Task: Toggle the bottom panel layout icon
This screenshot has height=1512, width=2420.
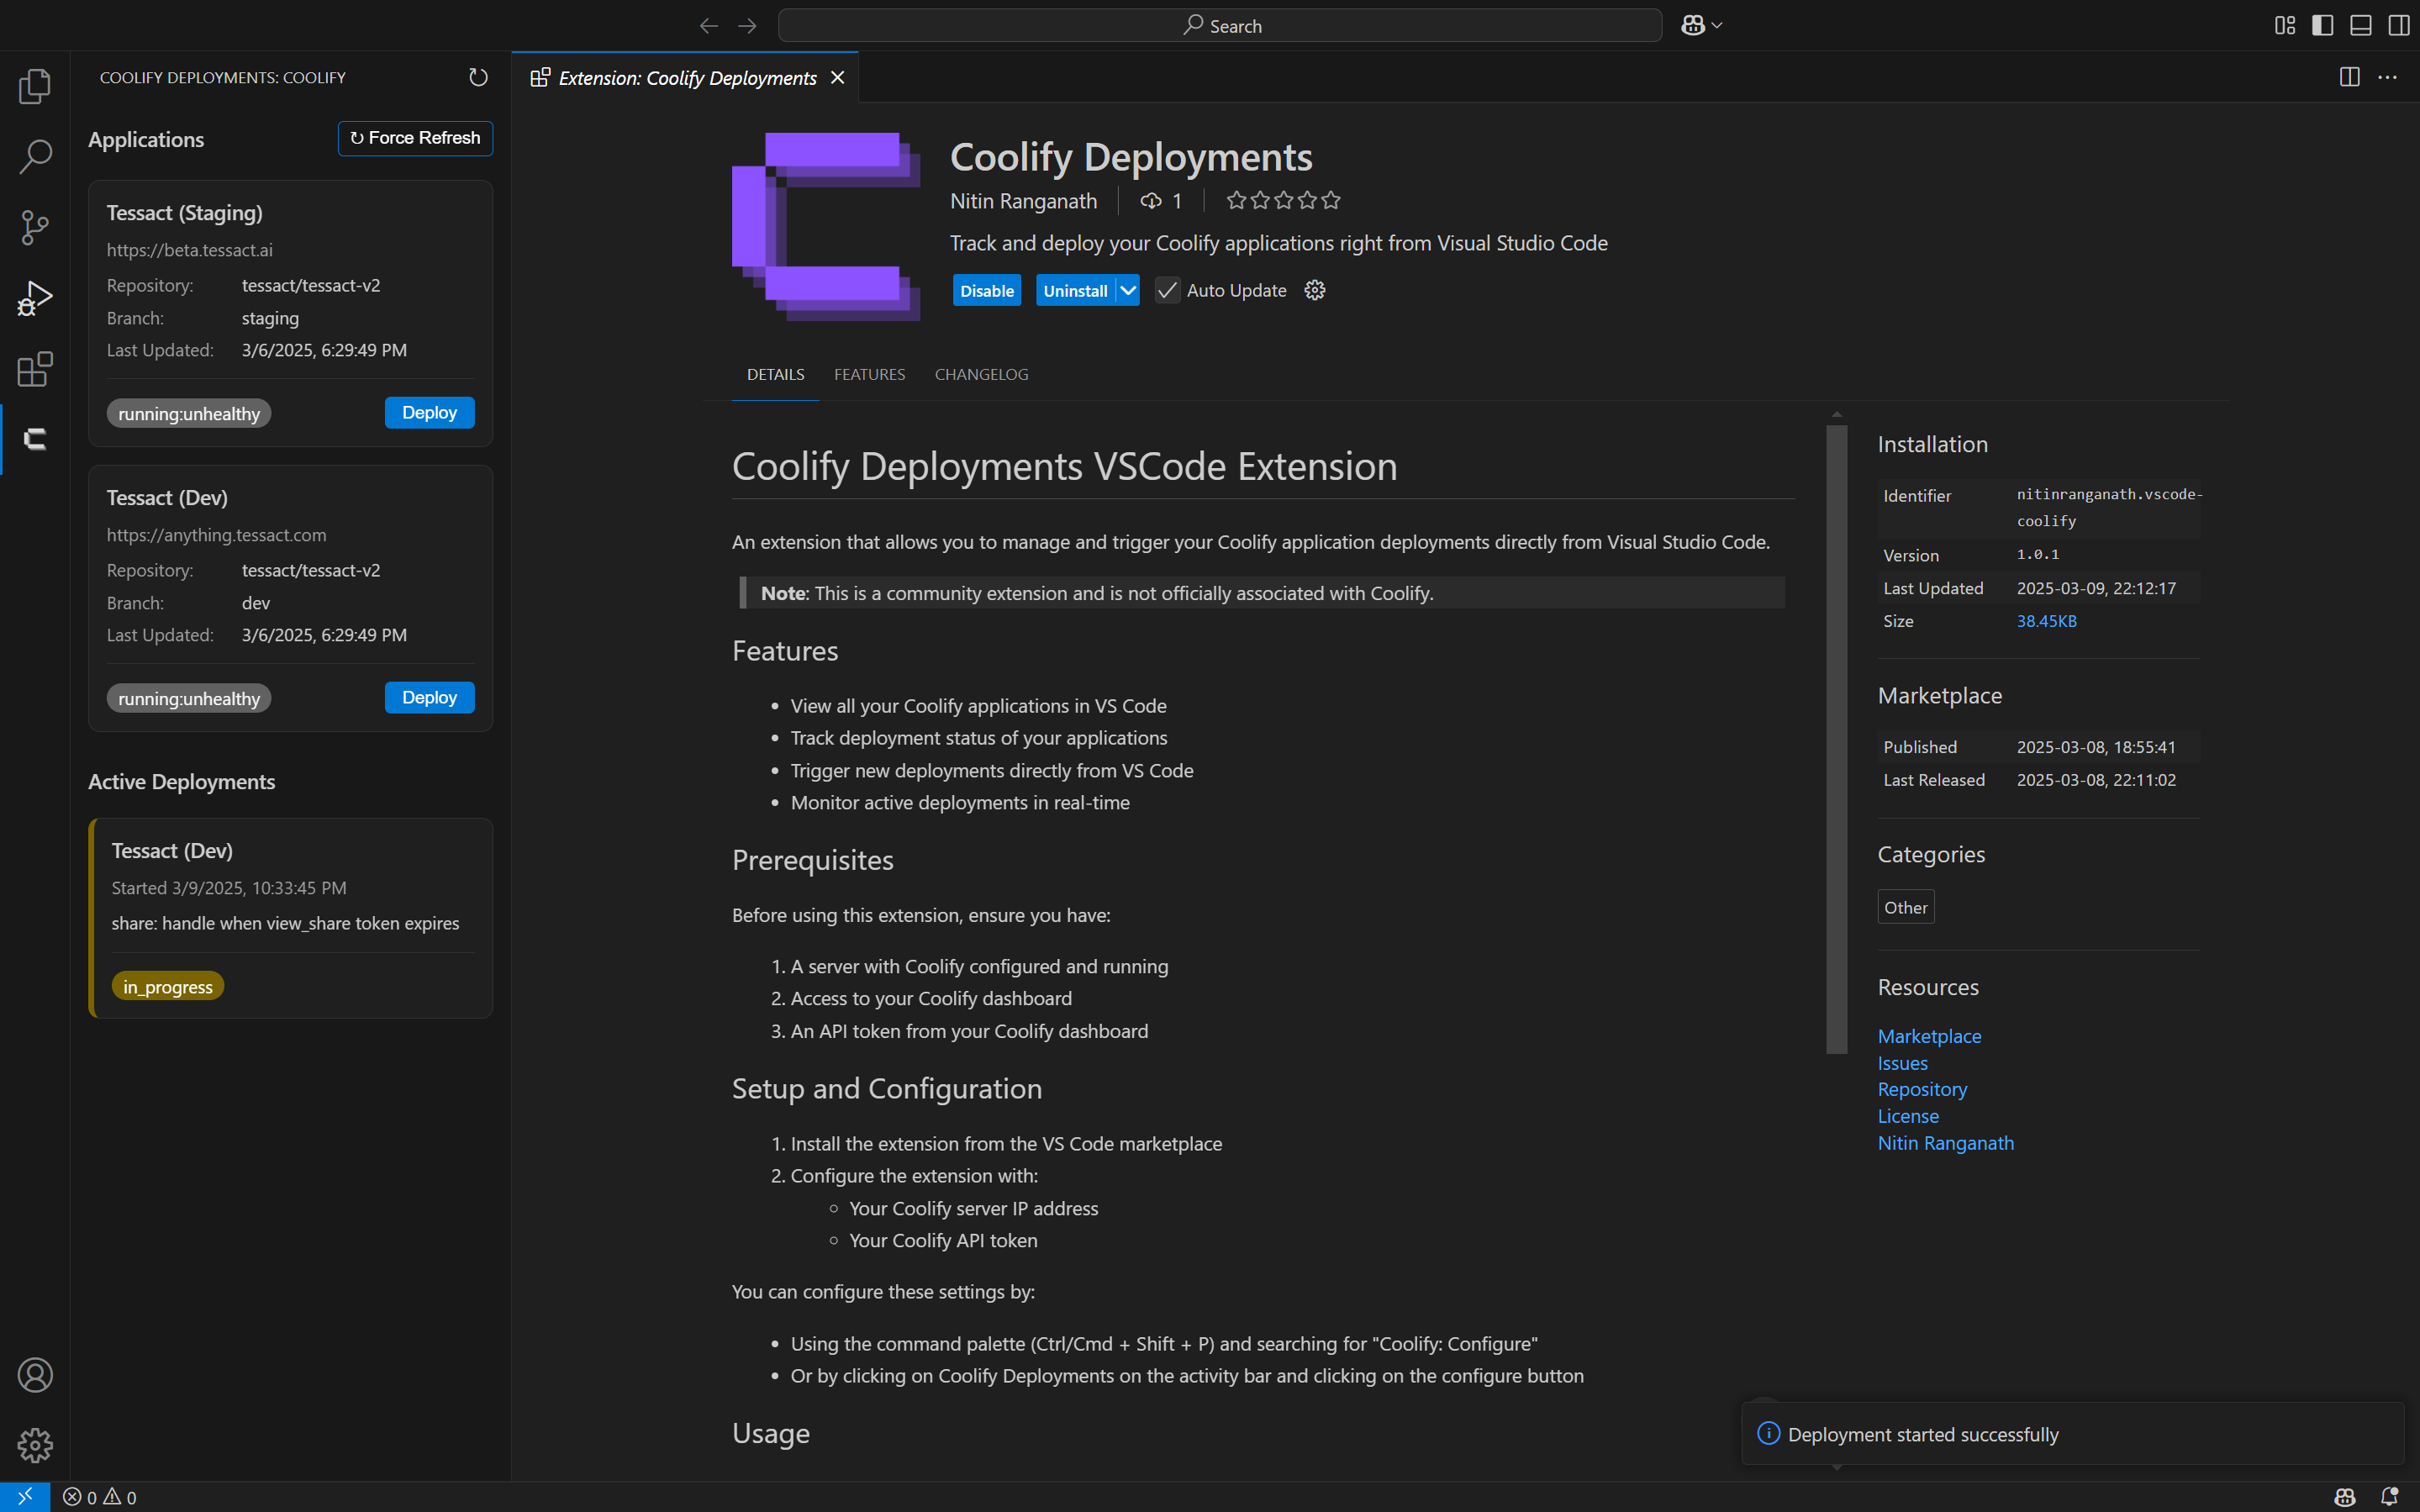Action: (x=2360, y=25)
